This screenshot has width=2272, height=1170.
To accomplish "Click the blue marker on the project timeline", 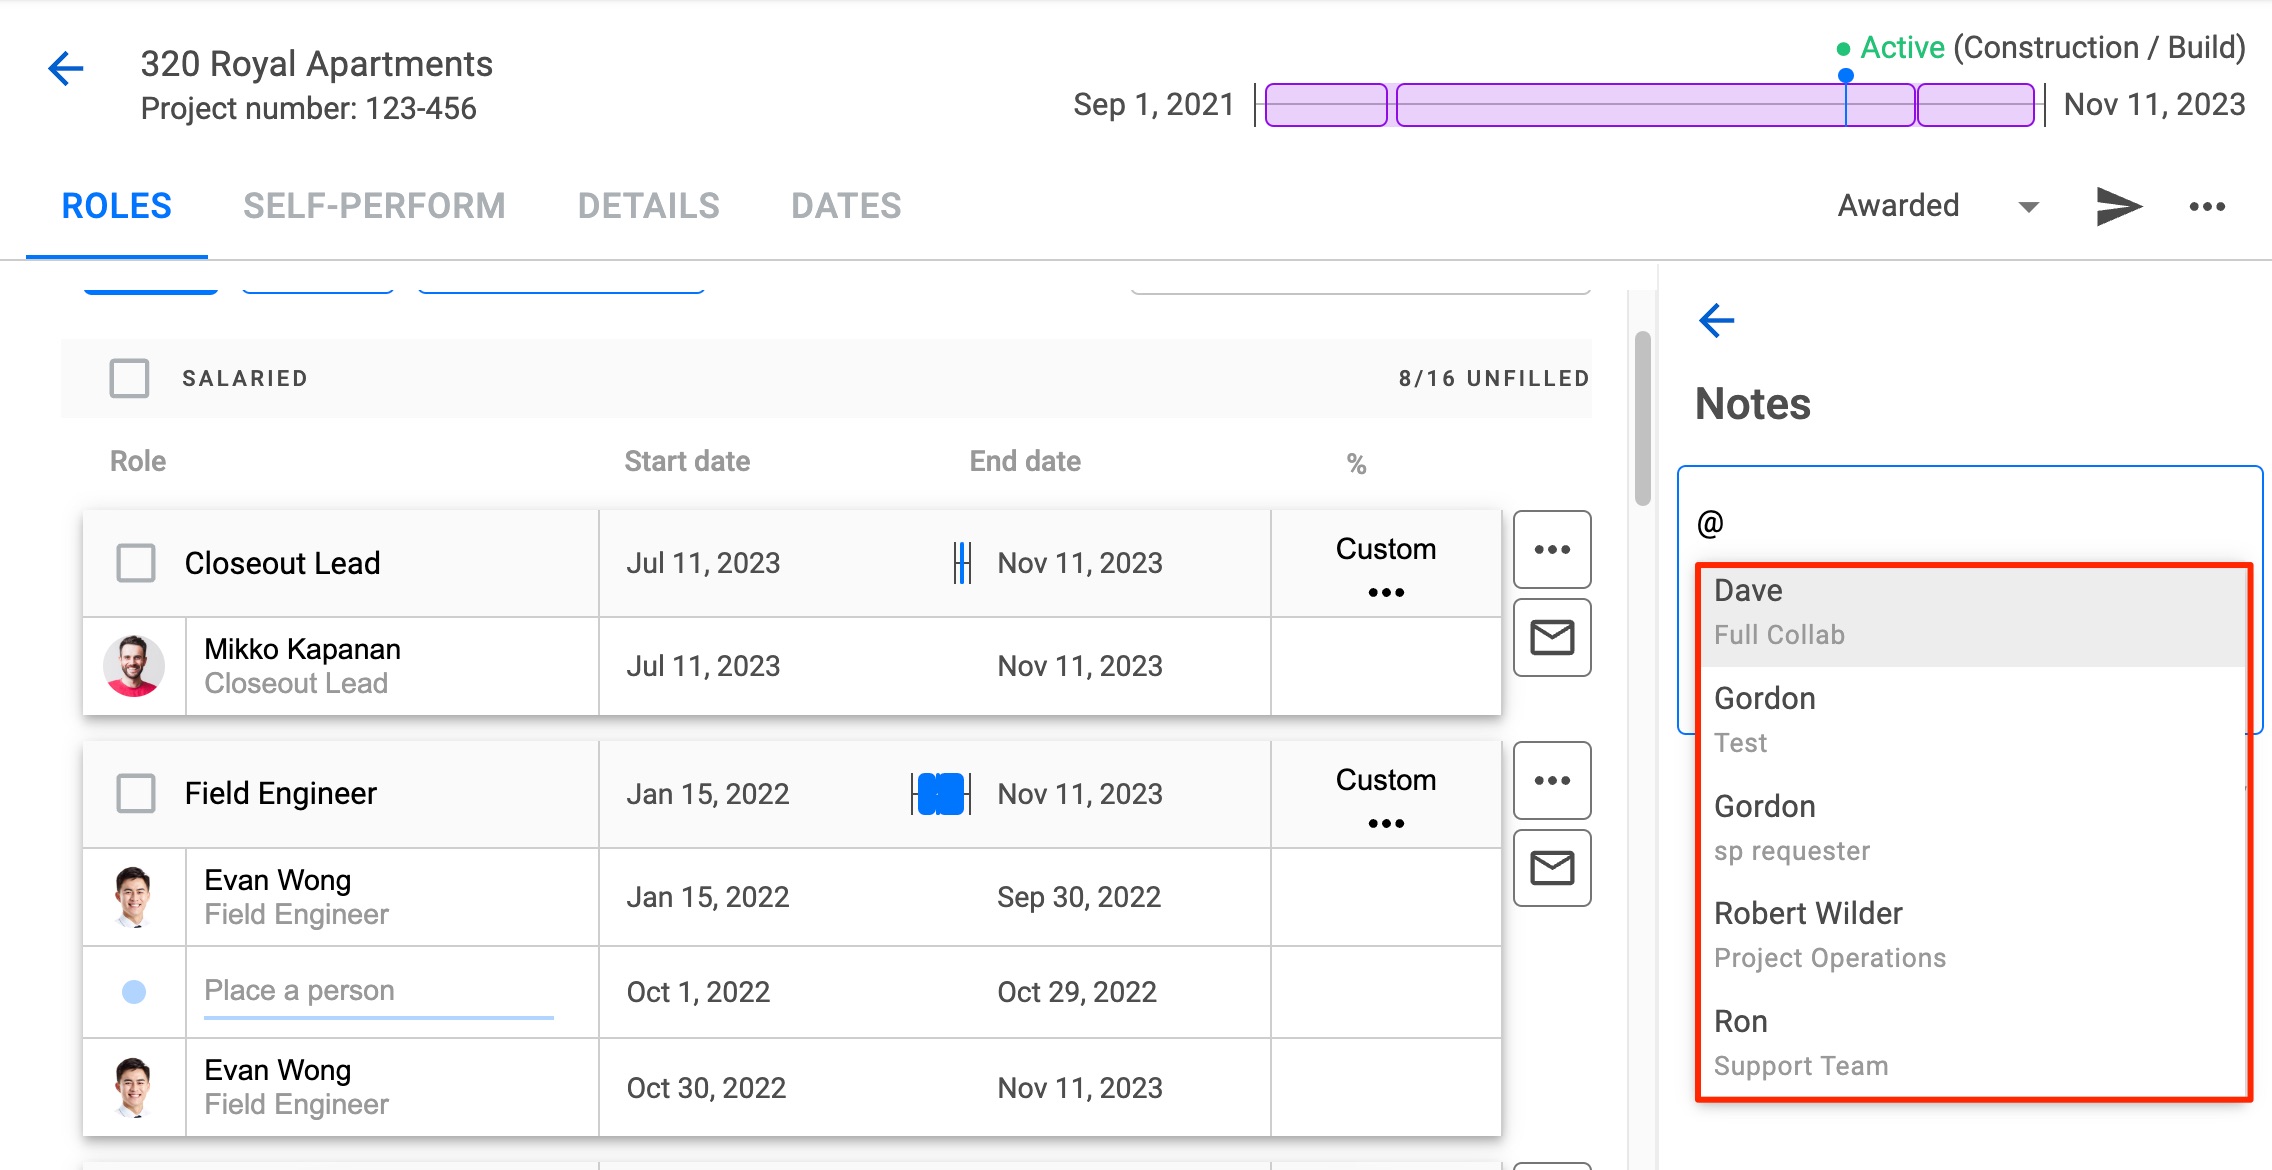I will click(1845, 75).
